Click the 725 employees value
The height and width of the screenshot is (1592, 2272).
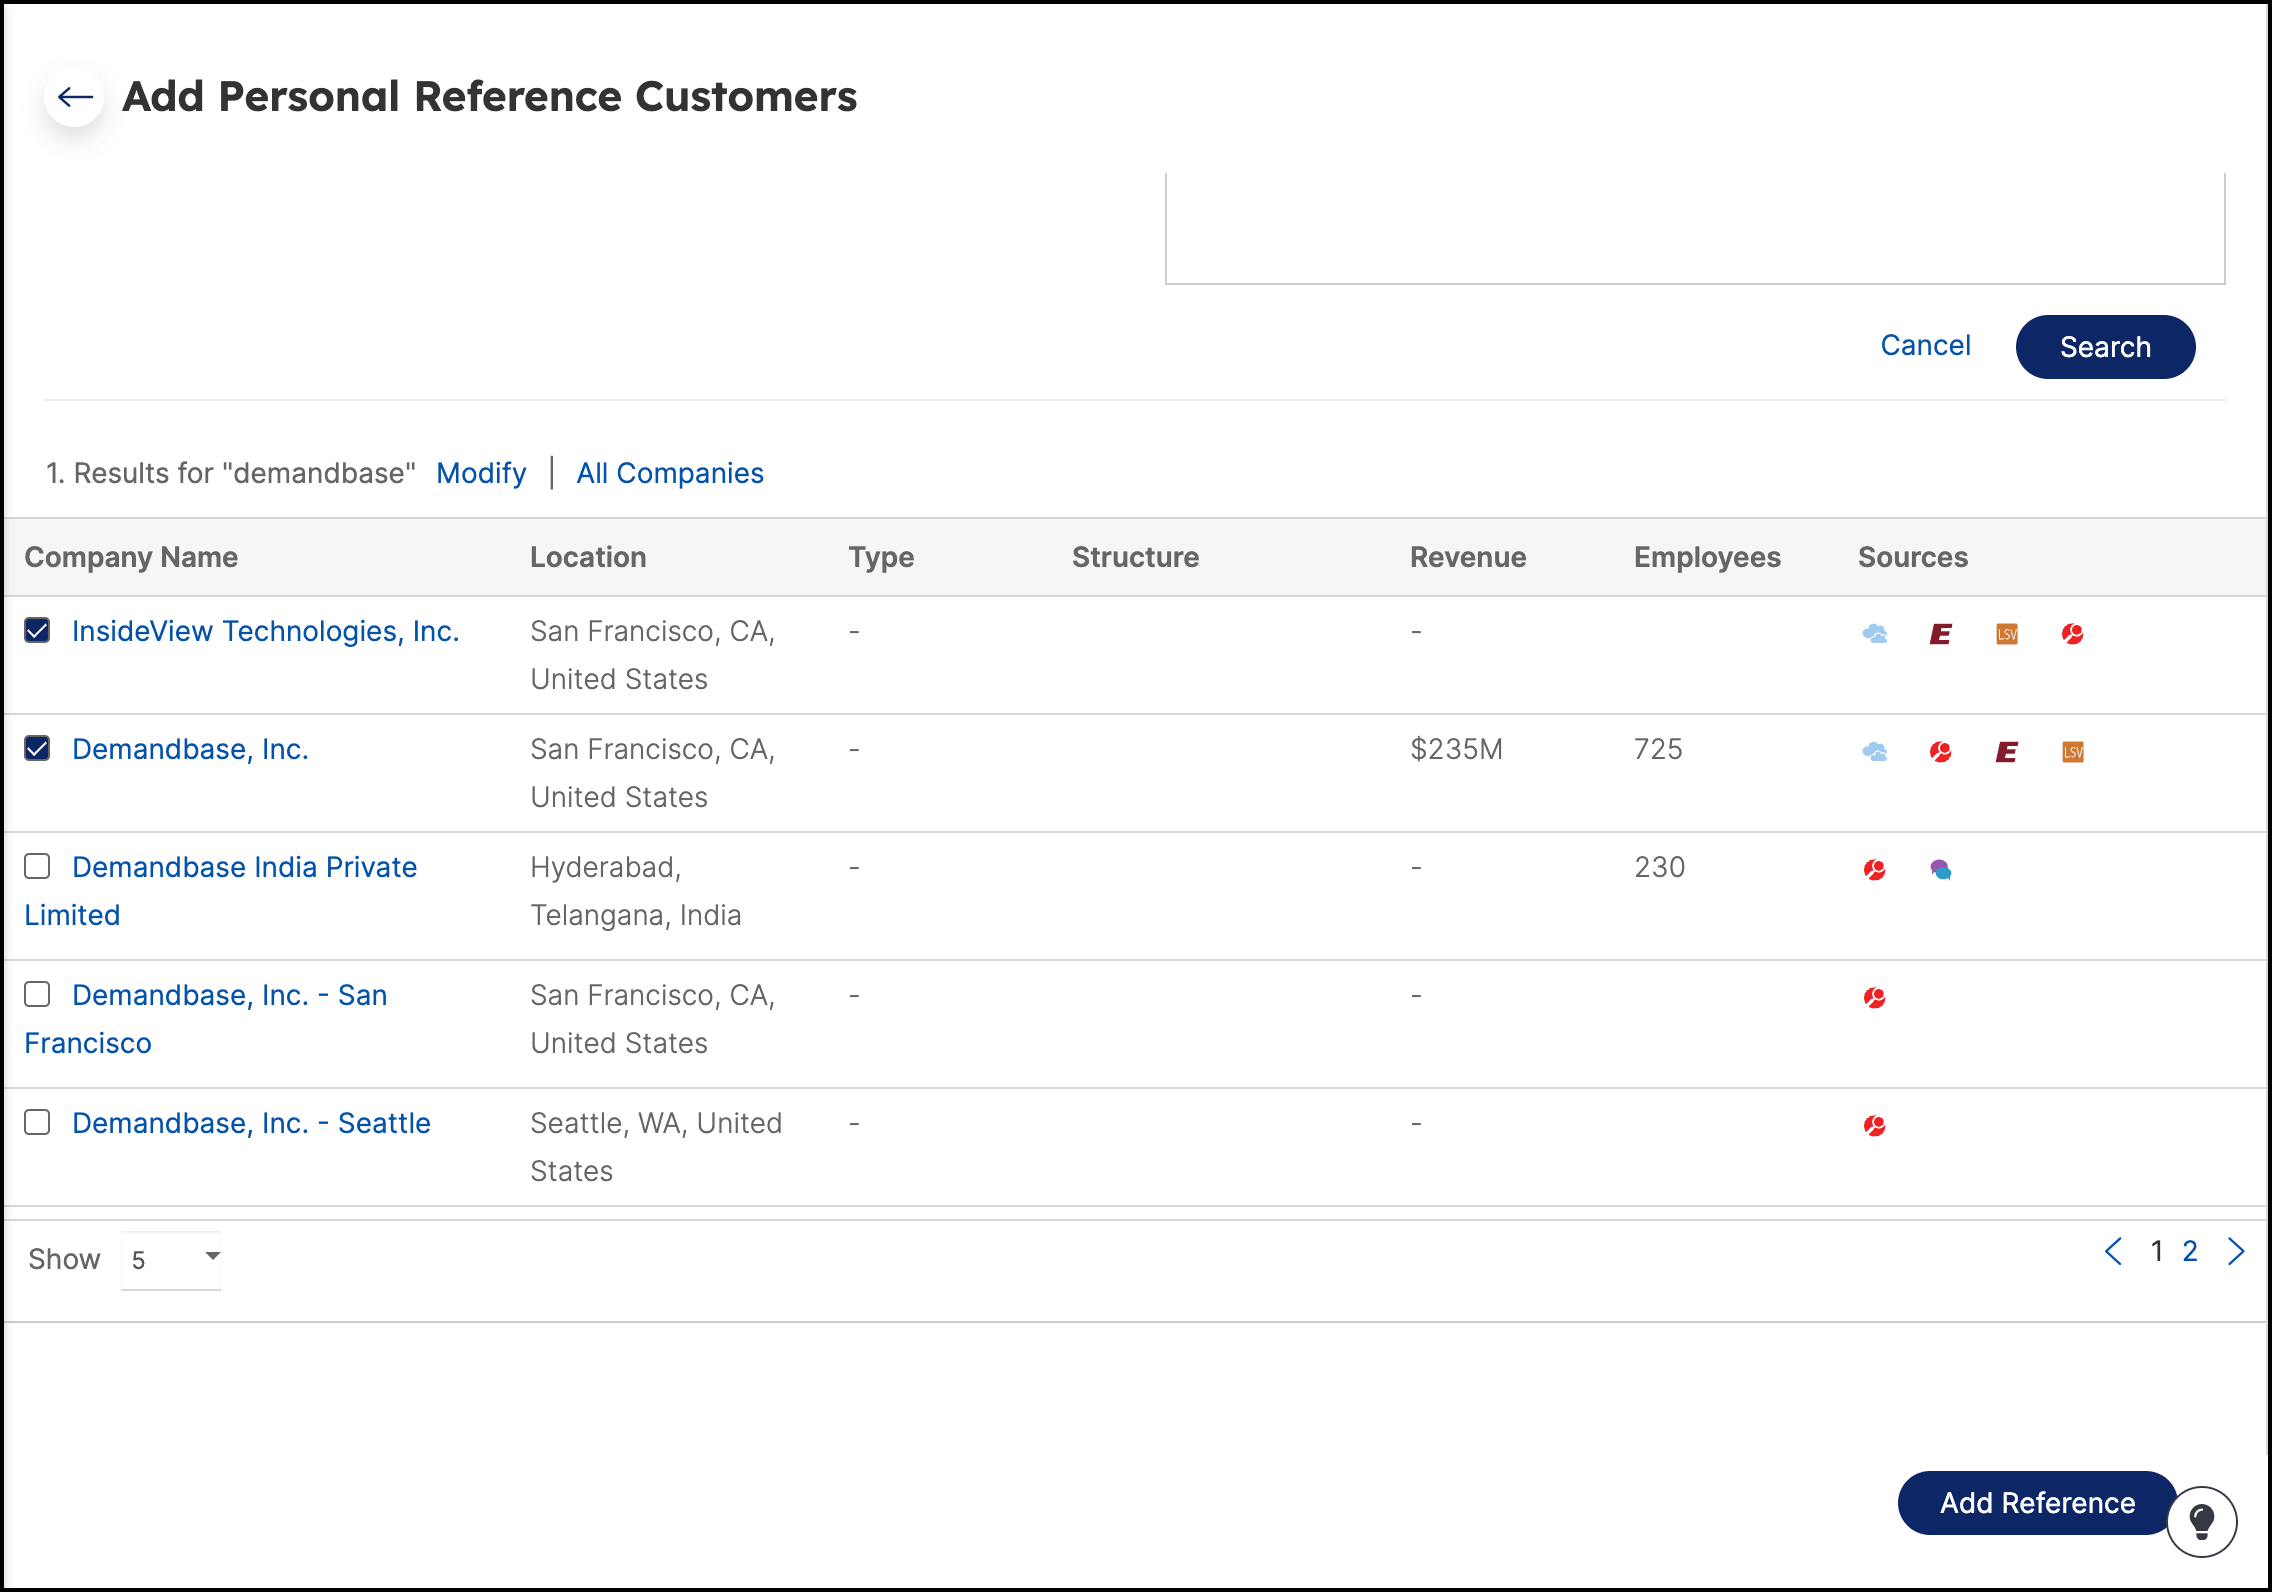pos(1658,749)
